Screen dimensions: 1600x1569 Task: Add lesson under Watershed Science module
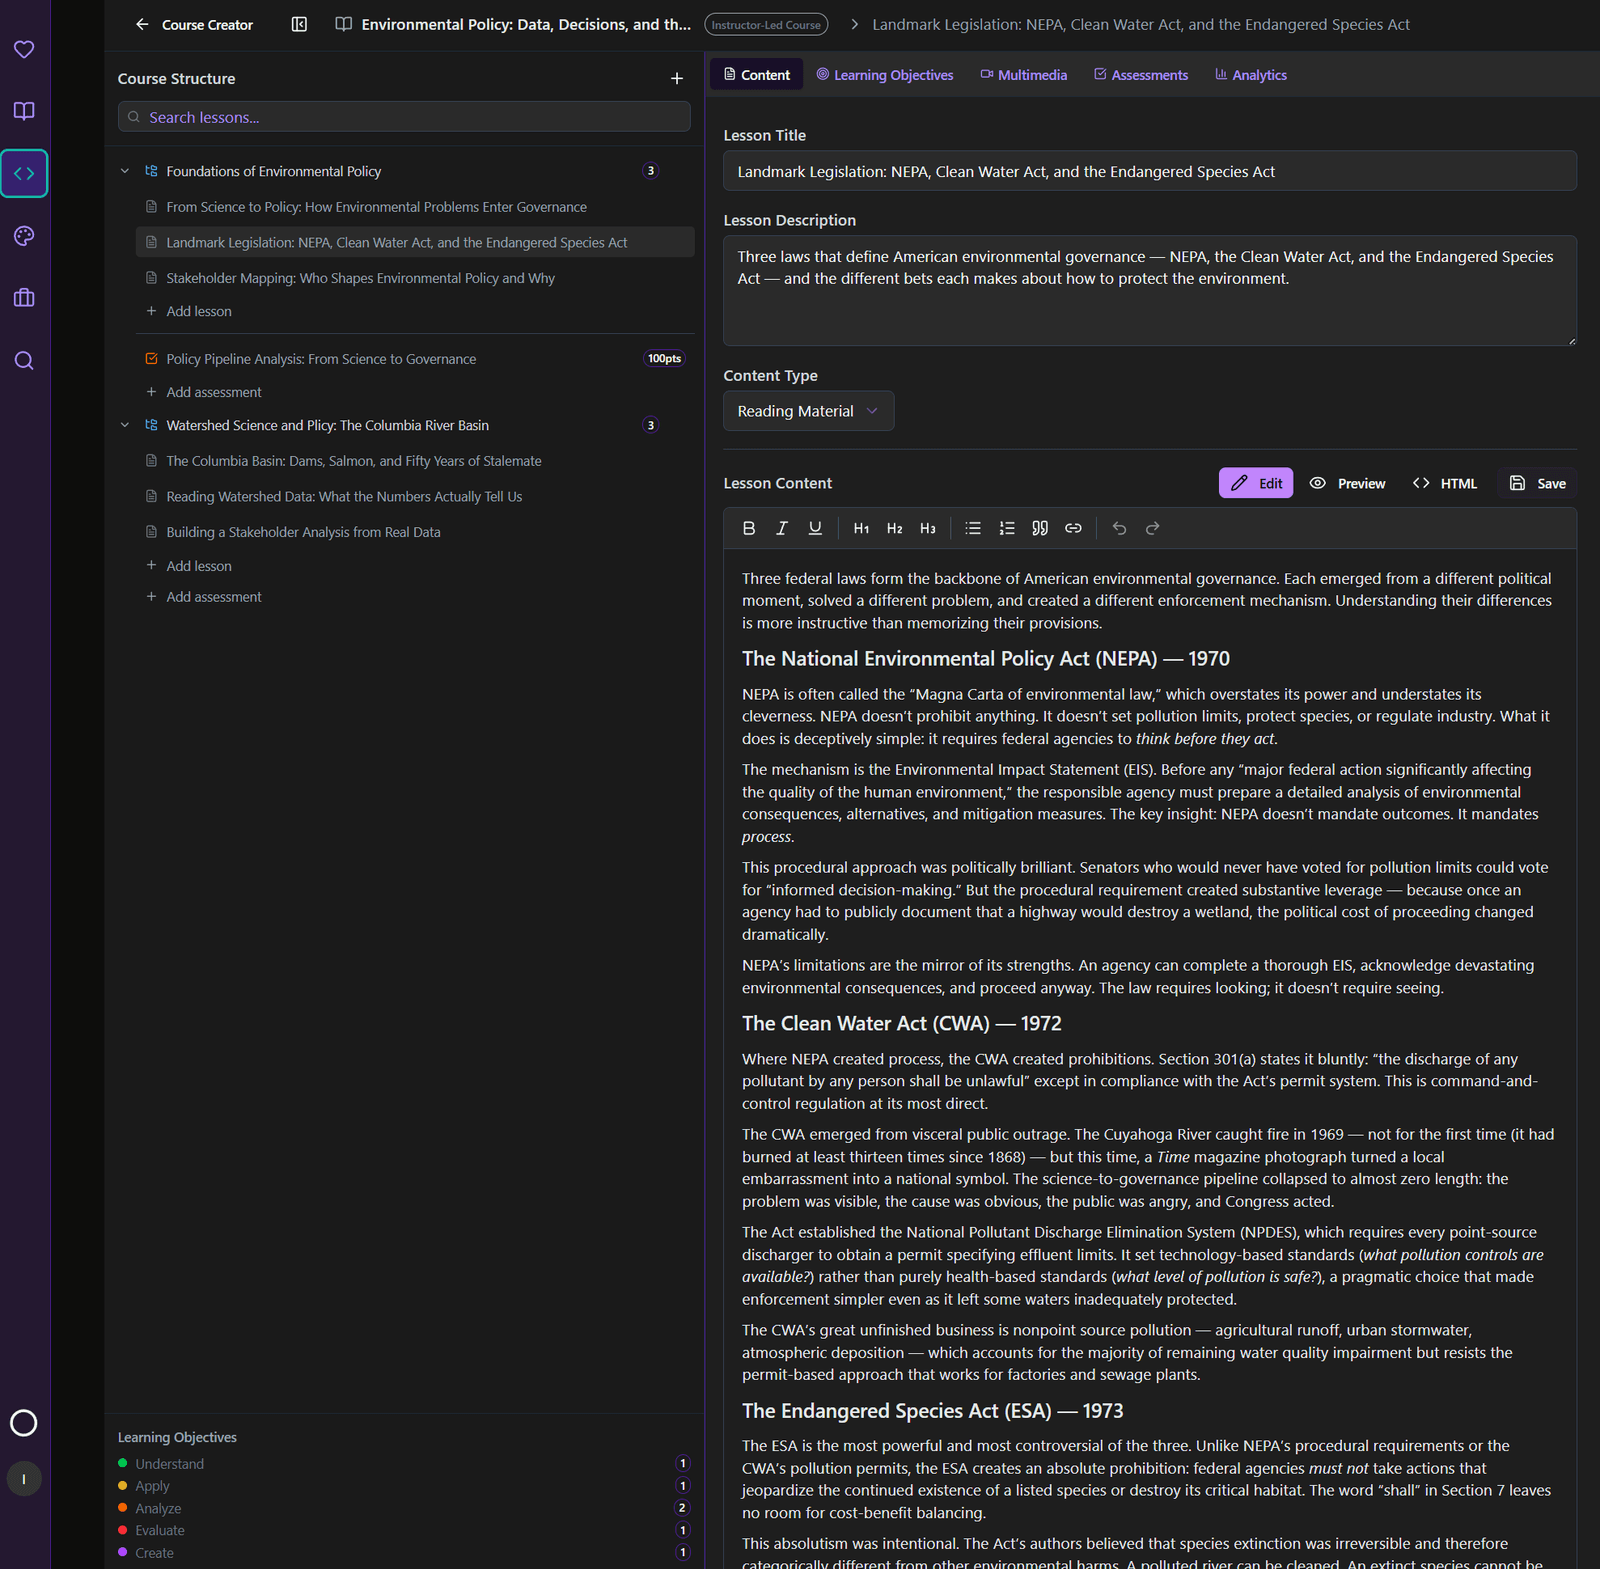pos(188,566)
